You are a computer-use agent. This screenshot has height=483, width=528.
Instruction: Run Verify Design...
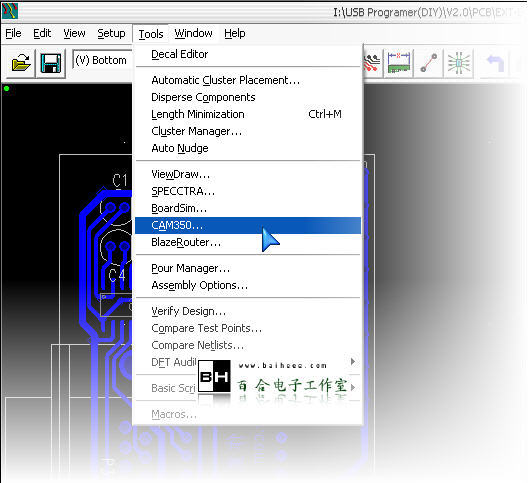[248, 311]
